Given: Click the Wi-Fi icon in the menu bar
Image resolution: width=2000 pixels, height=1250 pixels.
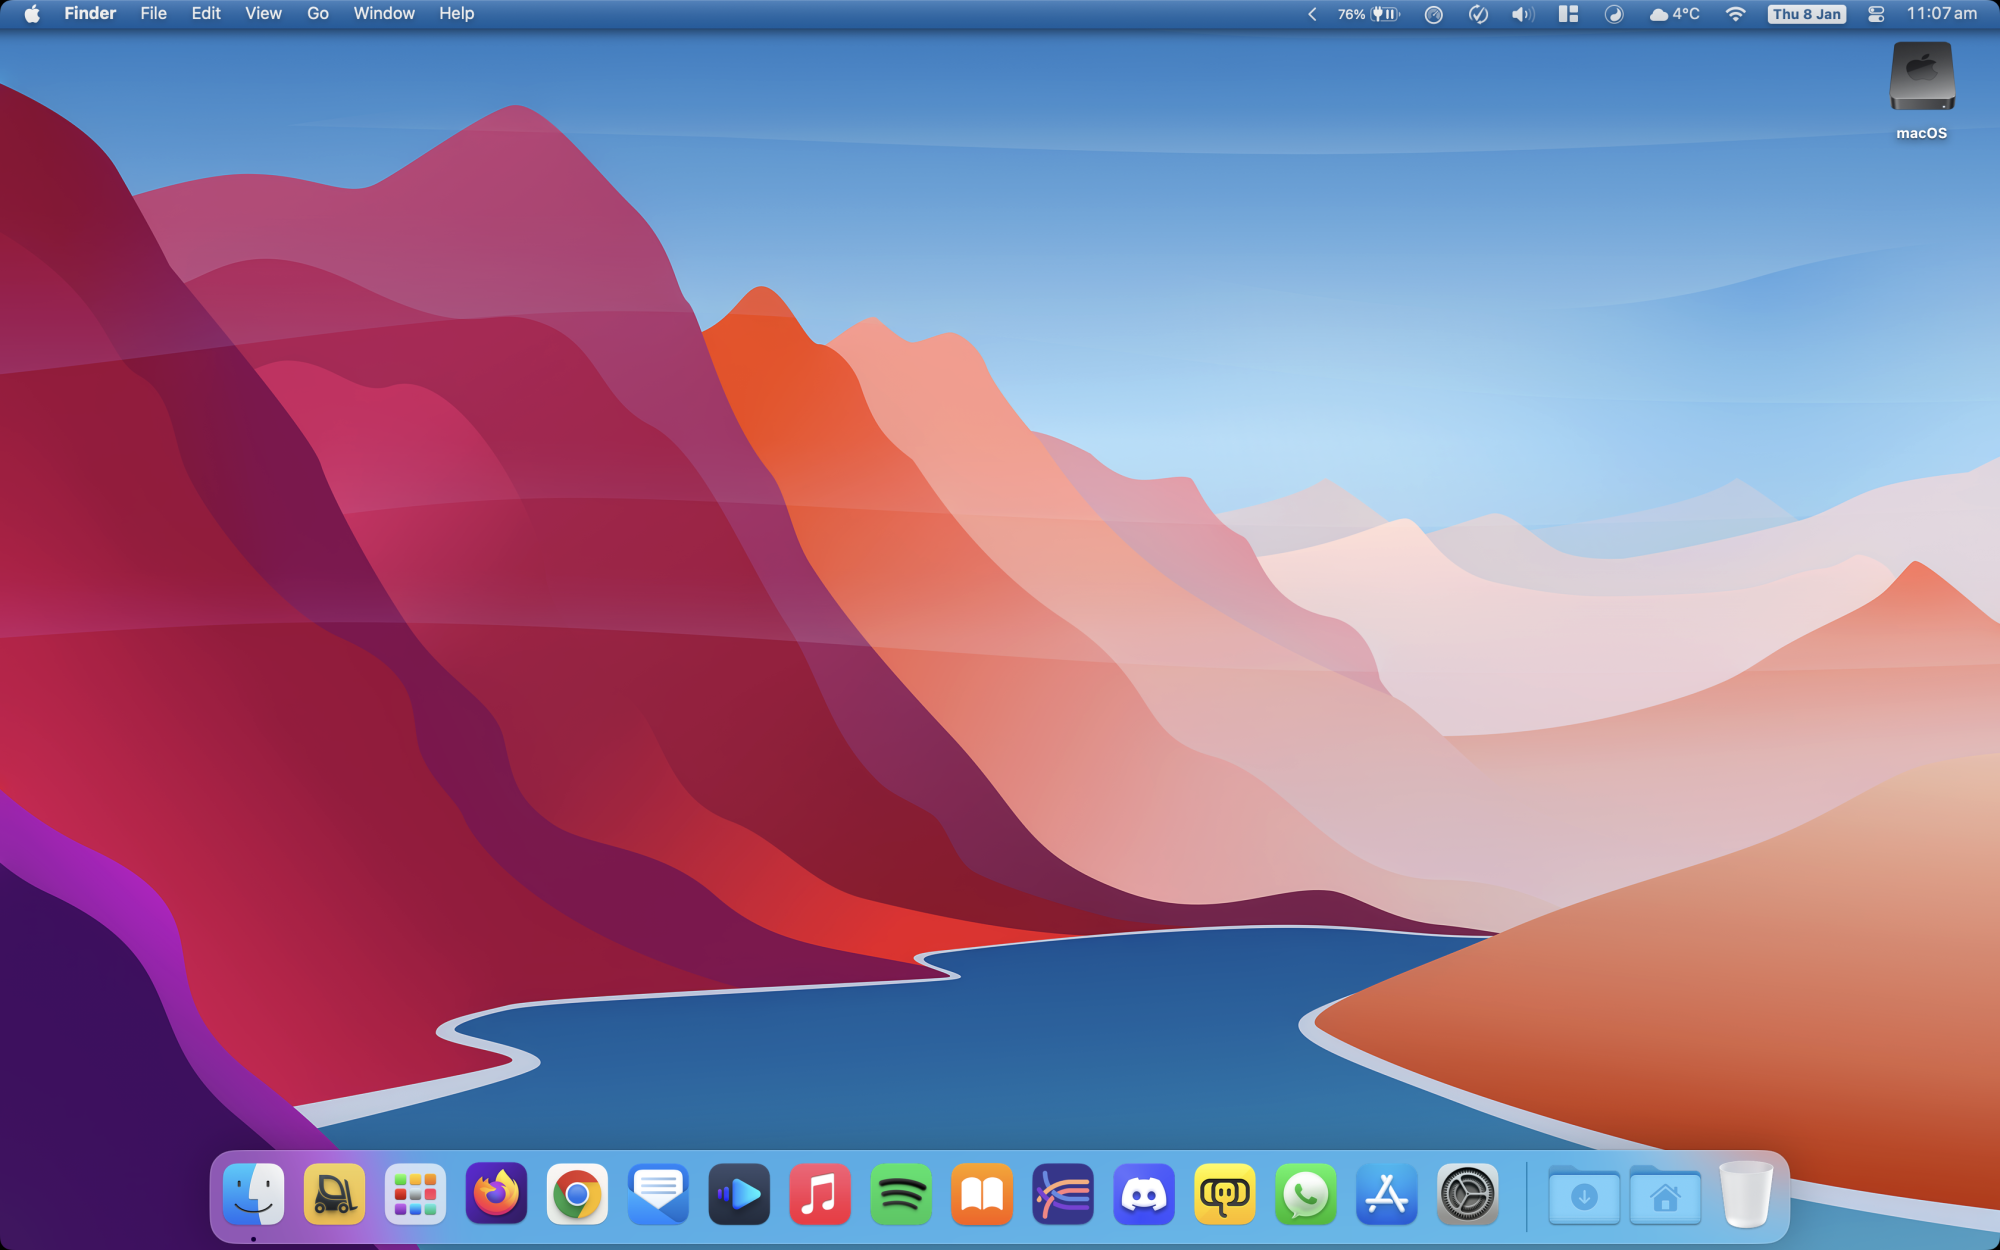Looking at the screenshot, I should (1736, 14).
